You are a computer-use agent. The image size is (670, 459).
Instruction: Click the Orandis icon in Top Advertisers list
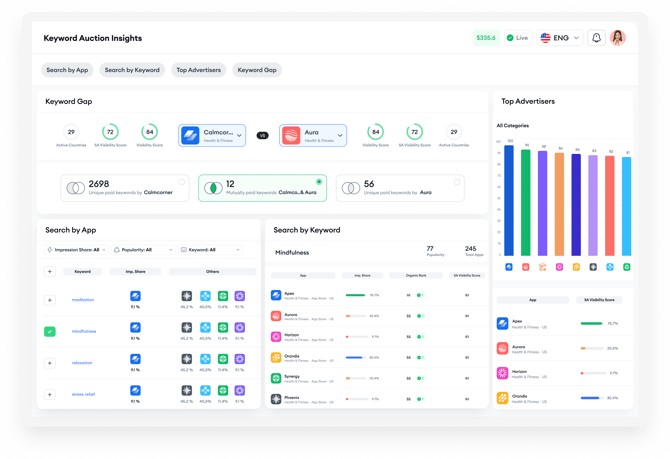point(503,397)
